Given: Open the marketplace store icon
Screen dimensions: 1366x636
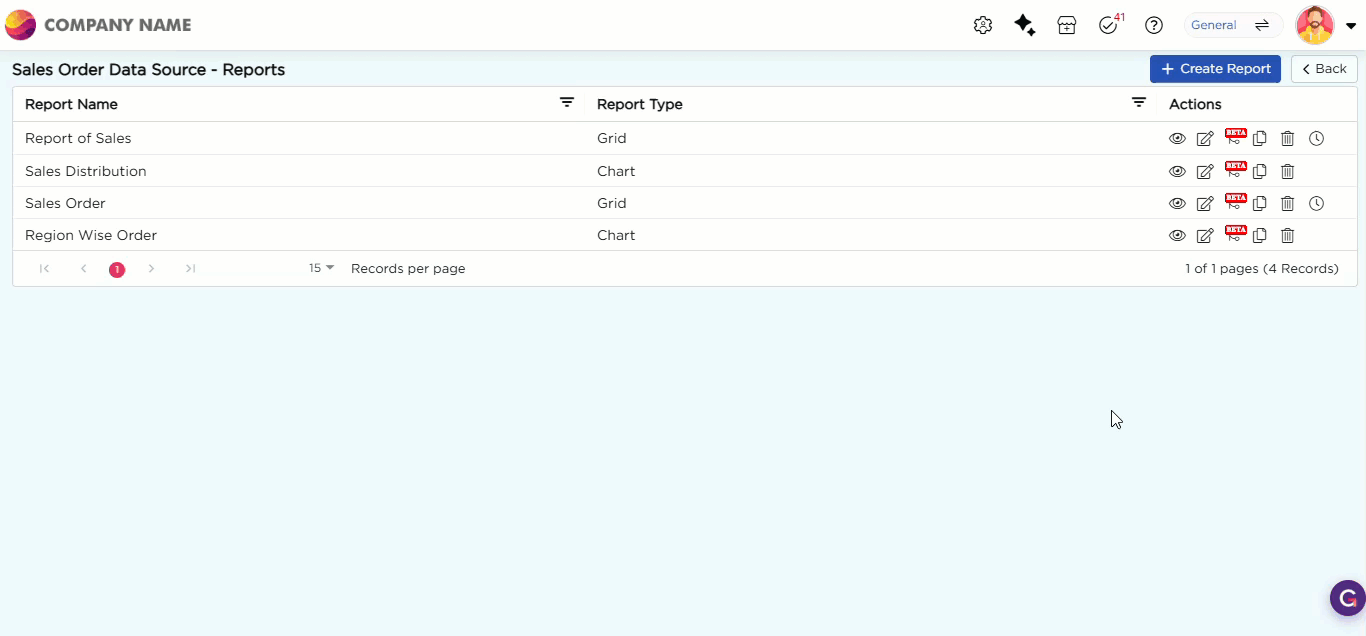Looking at the screenshot, I should pyautogui.click(x=1067, y=26).
